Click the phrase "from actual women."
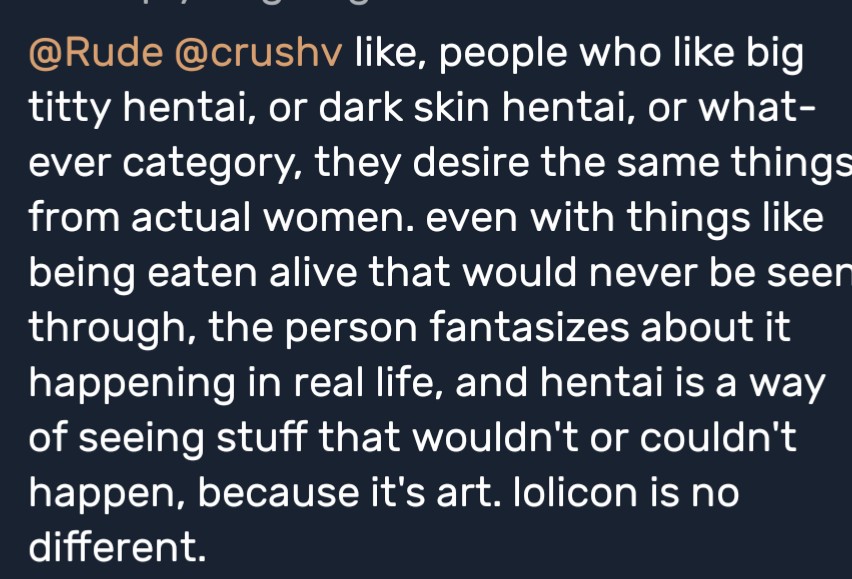 [219, 218]
